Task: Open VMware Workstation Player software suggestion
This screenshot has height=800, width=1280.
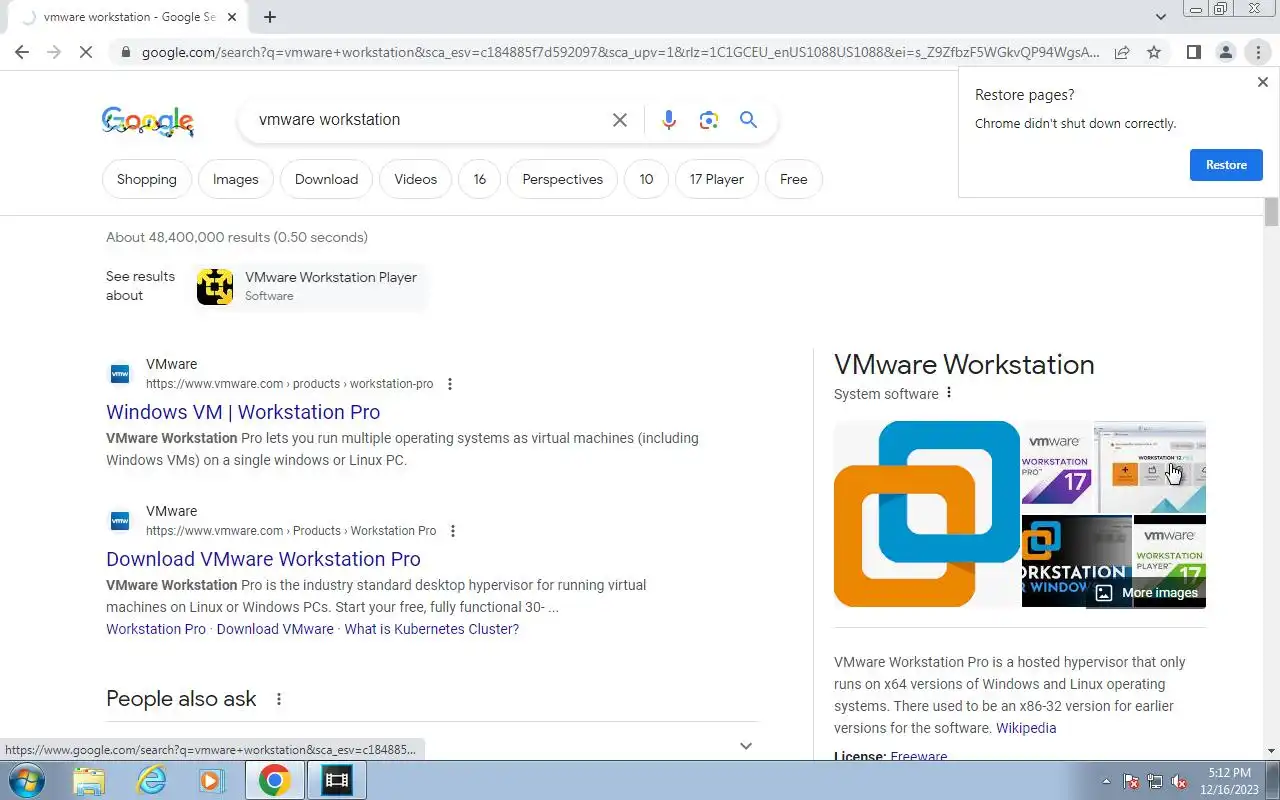Action: pyautogui.click(x=310, y=286)
